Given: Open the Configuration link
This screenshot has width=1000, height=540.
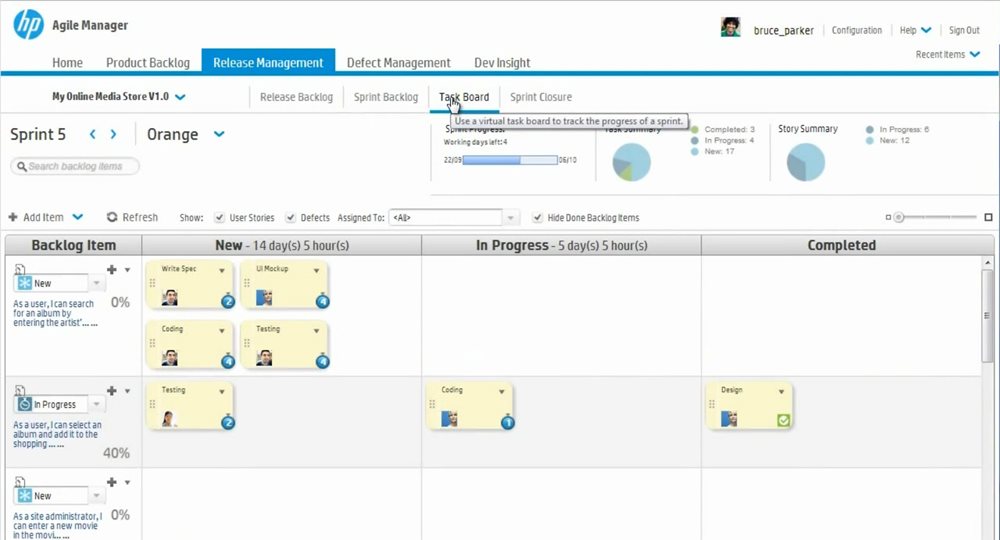Looking at the screenshot, I should (857, 30).
